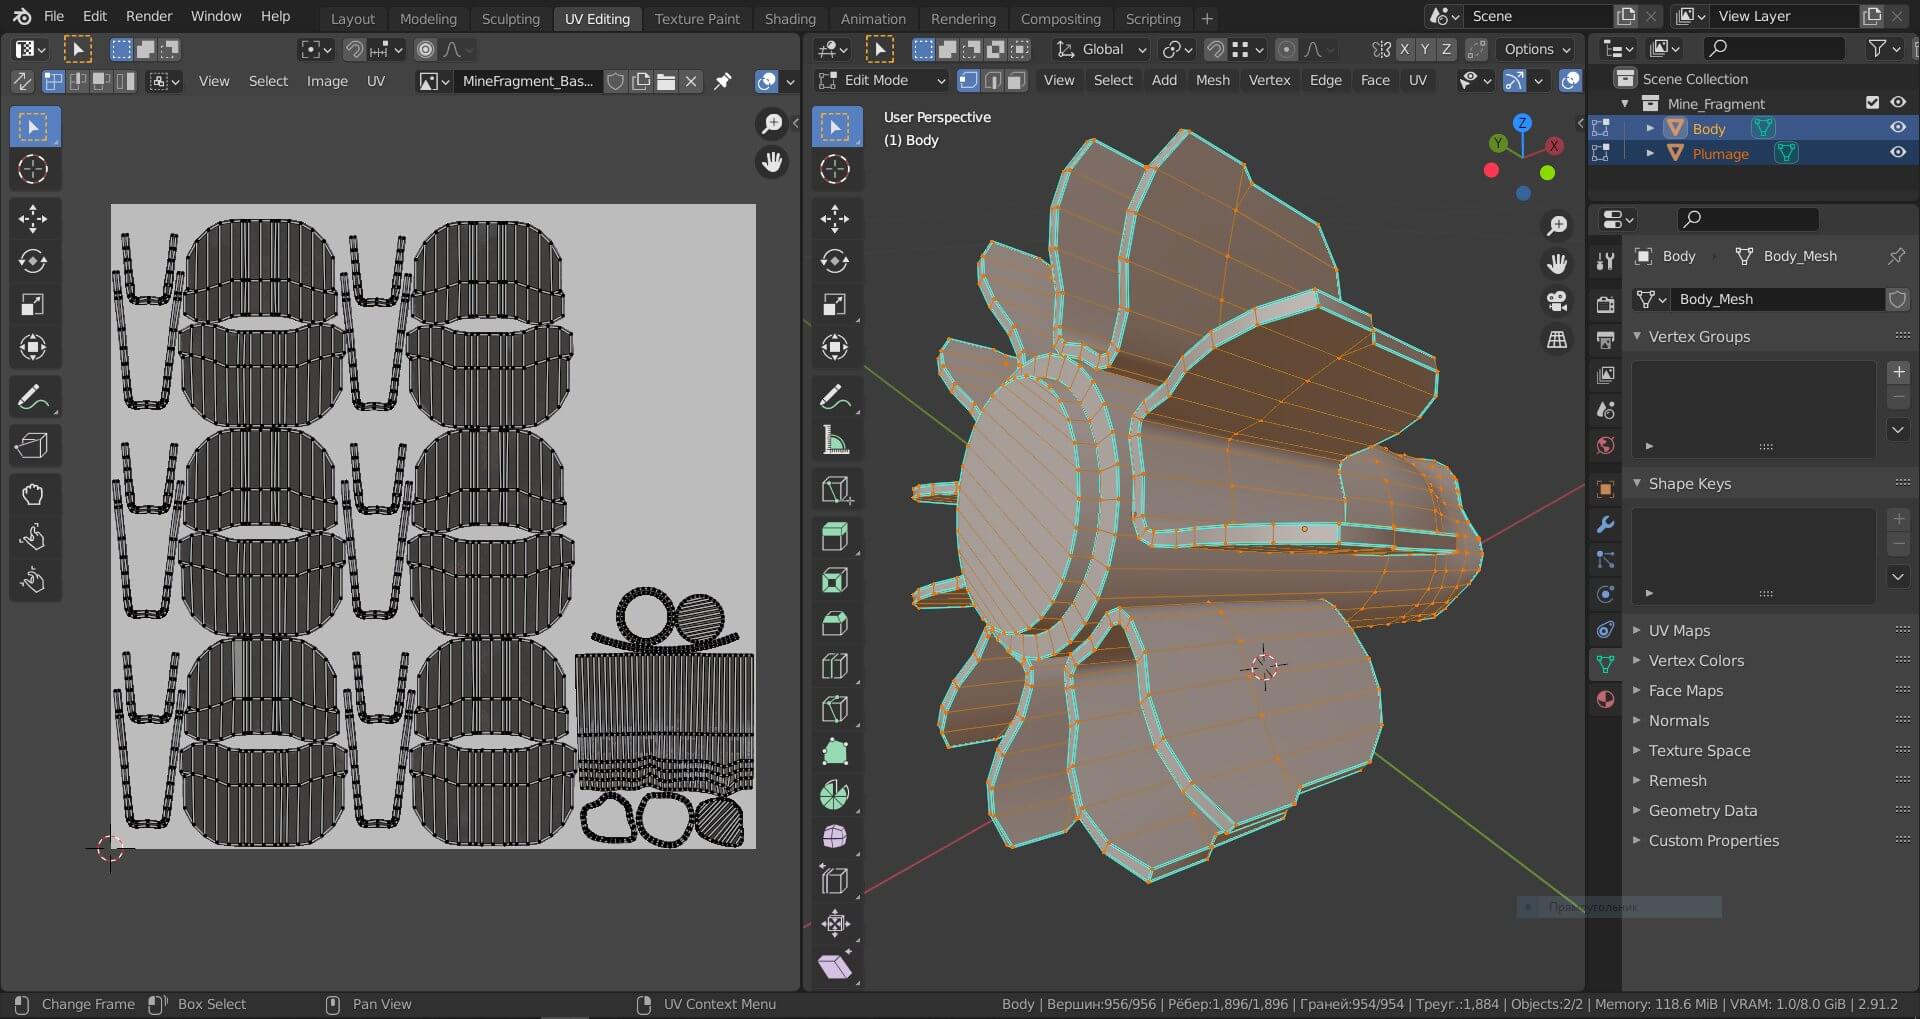Pin the MineFragment image in UV editor

click(x=722, y=81)
